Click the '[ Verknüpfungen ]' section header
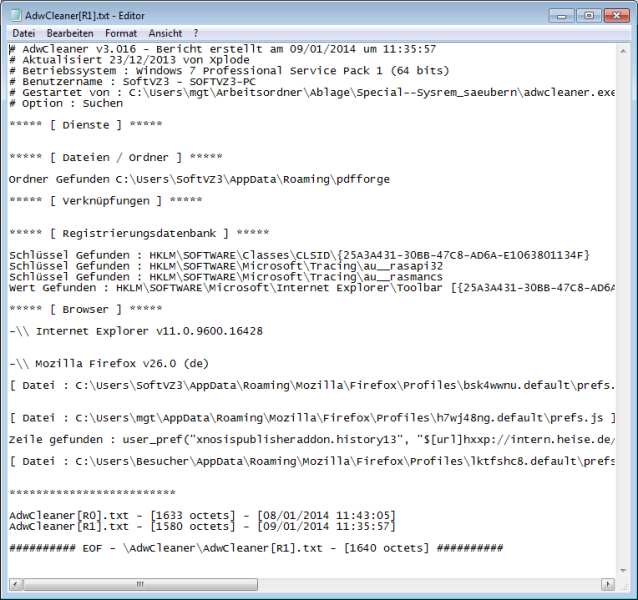Image resolution: width=638 pixels, height=600 pixels. [106, 201]
